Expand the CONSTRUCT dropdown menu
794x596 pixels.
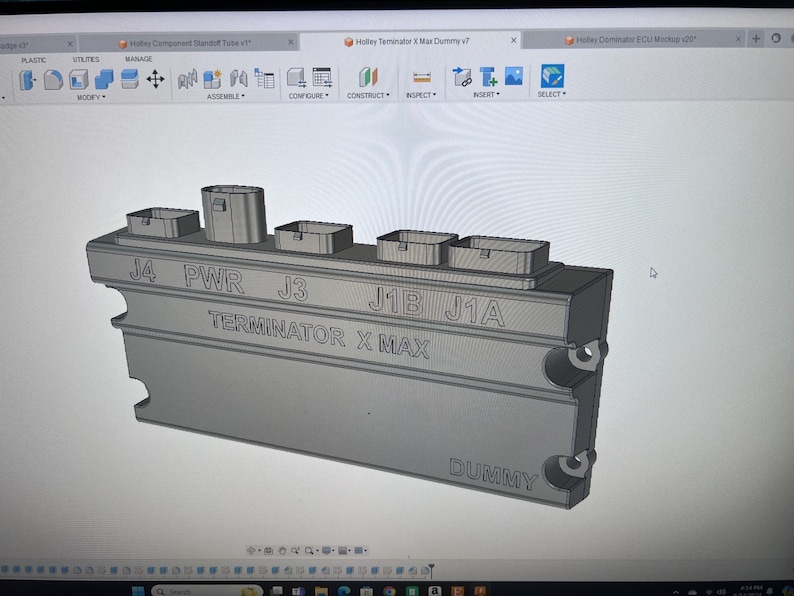coord(368,95)
